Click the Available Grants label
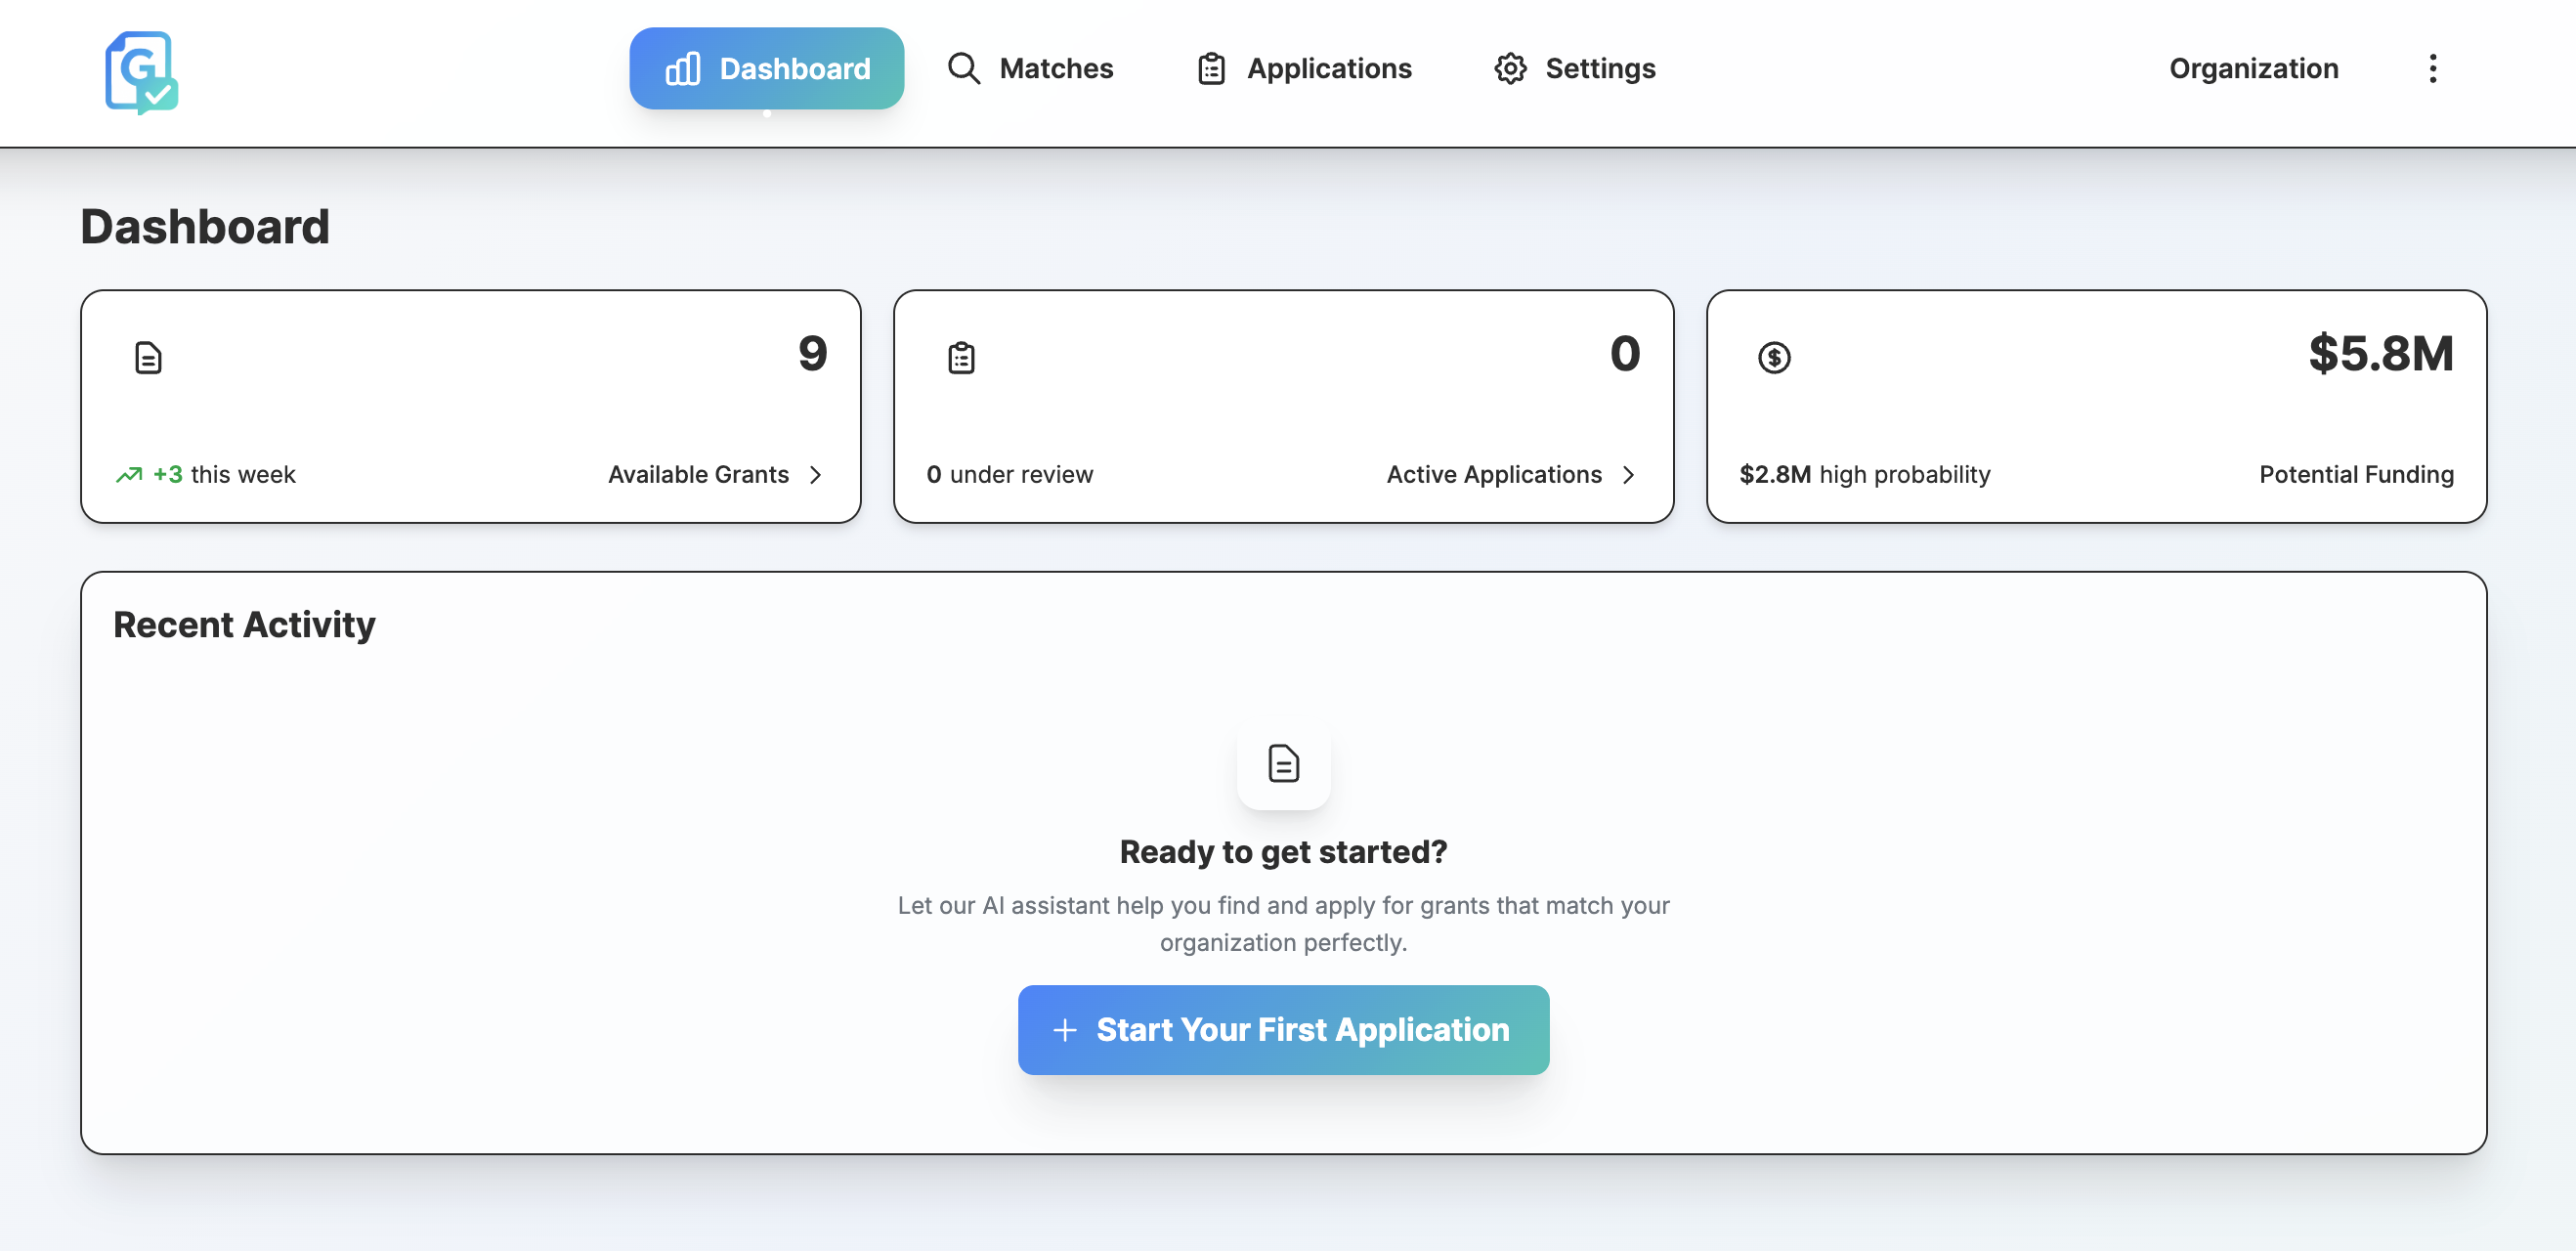This screenshot has width=2576, height=1251. click(x=698, y=475)
